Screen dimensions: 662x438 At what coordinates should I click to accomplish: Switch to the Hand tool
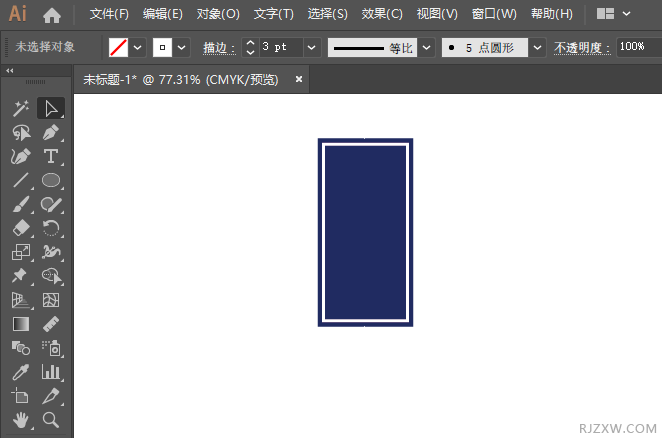click(20, 420)
